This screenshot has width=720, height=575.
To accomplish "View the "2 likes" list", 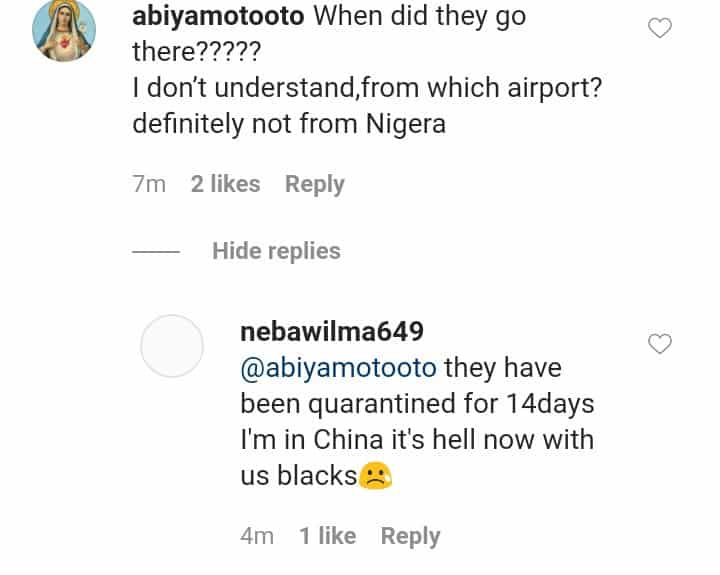I will click(225, 184).
